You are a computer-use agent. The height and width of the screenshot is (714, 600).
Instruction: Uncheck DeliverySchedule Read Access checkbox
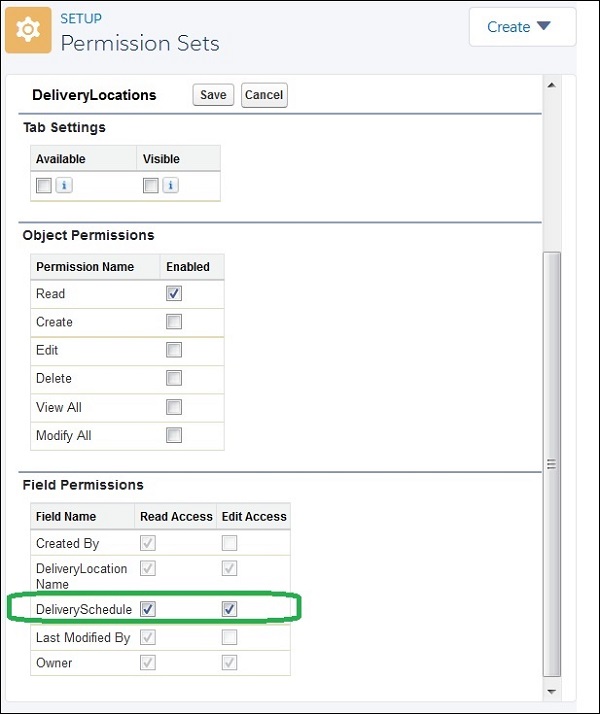(148, 608)
